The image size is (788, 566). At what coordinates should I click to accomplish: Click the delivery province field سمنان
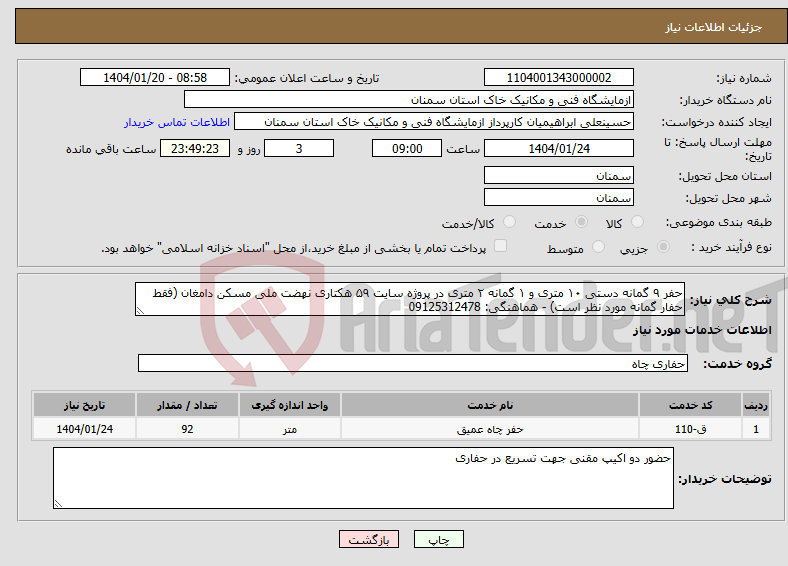coord(558,175)
